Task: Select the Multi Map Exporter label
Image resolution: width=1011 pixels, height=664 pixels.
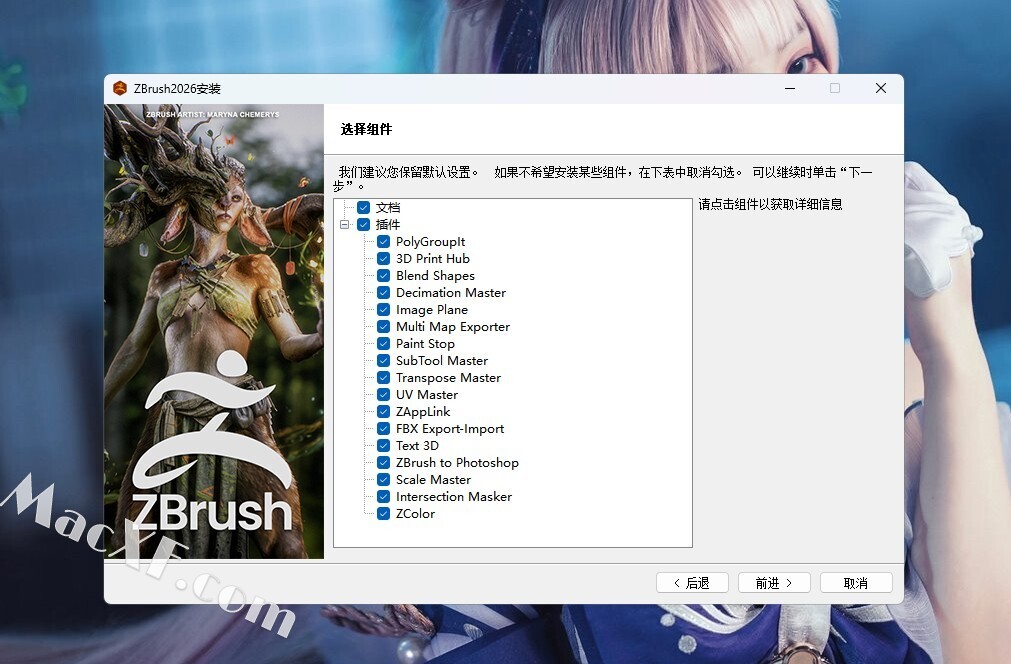Action: 453,327
